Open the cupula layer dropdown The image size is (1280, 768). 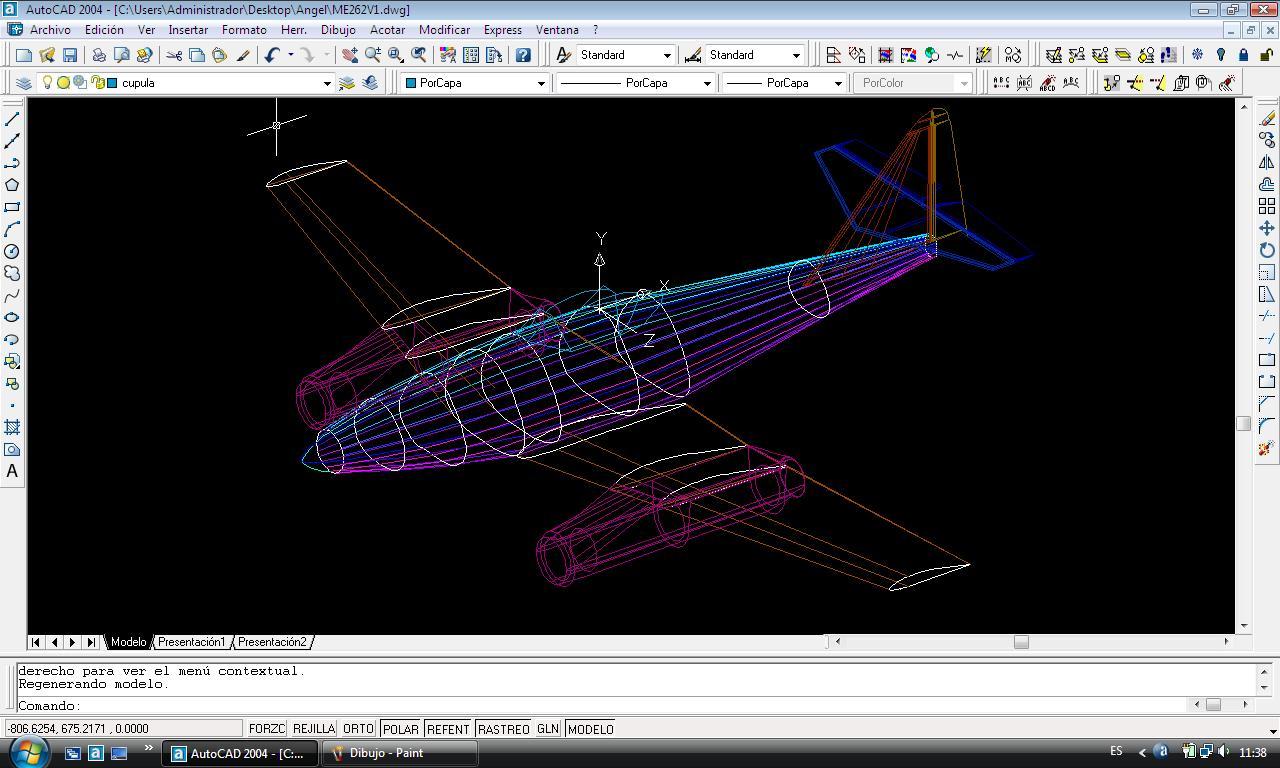[x=326, y=83]
